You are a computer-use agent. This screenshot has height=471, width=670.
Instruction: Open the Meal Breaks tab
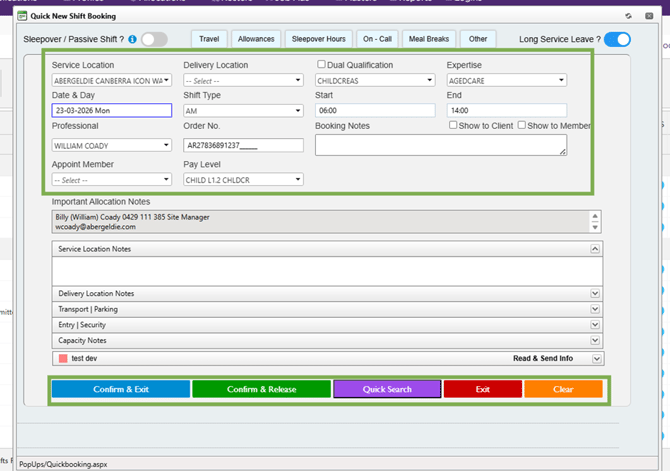[430, 40]
